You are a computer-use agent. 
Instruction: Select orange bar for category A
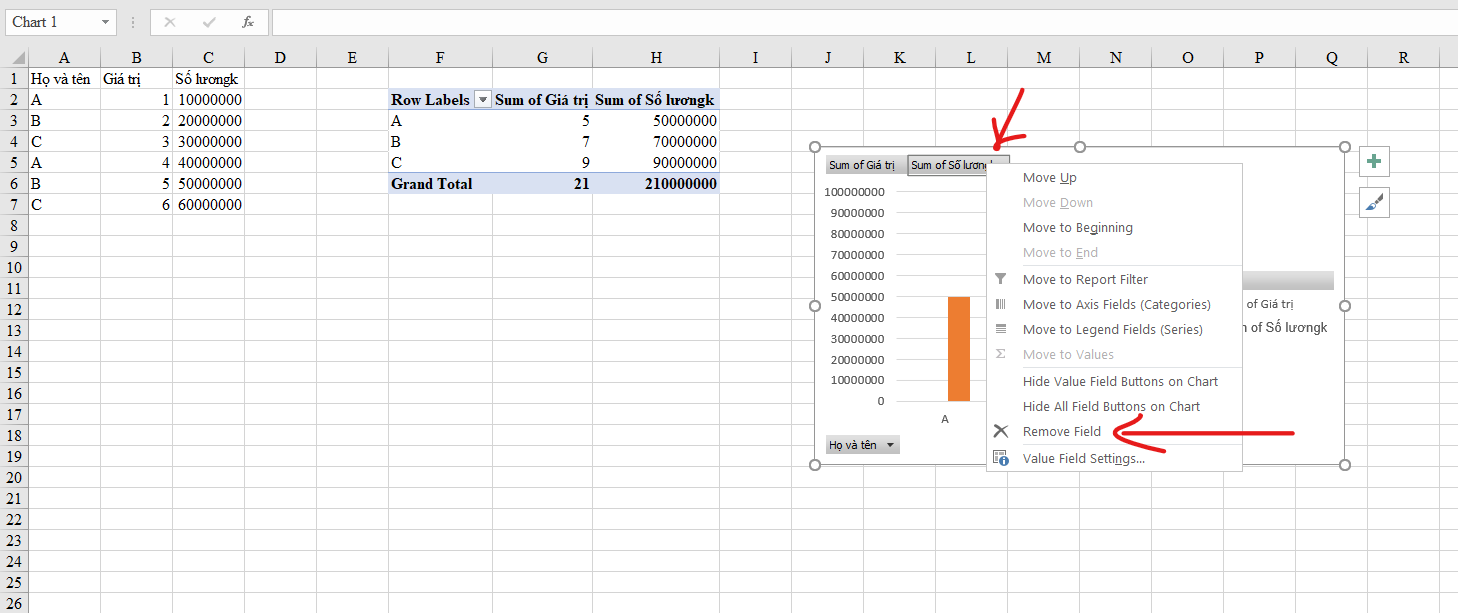[959, 349]
